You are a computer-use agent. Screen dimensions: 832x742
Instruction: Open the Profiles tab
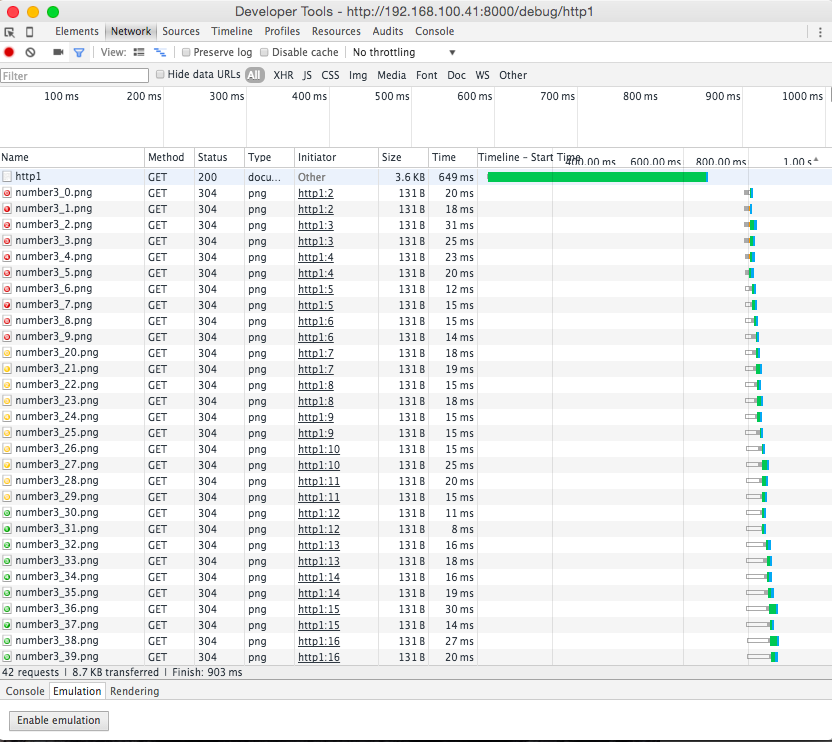point(282,31)
